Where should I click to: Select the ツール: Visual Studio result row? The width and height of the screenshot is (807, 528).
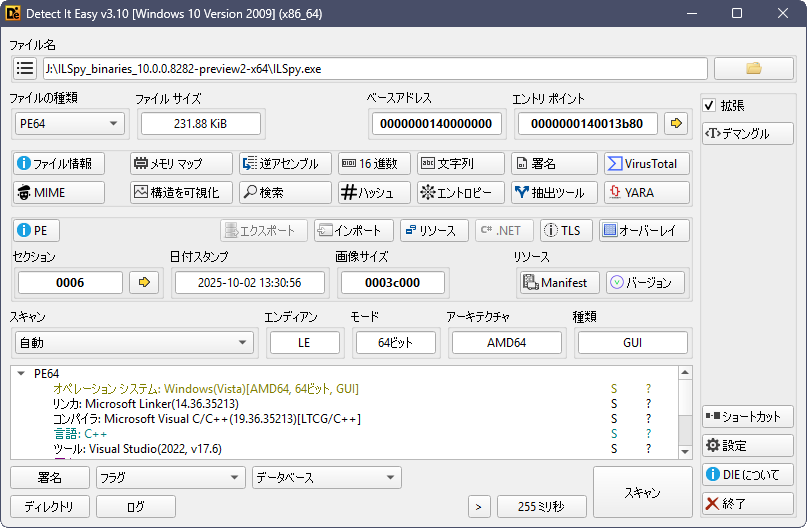click(345, 449)
